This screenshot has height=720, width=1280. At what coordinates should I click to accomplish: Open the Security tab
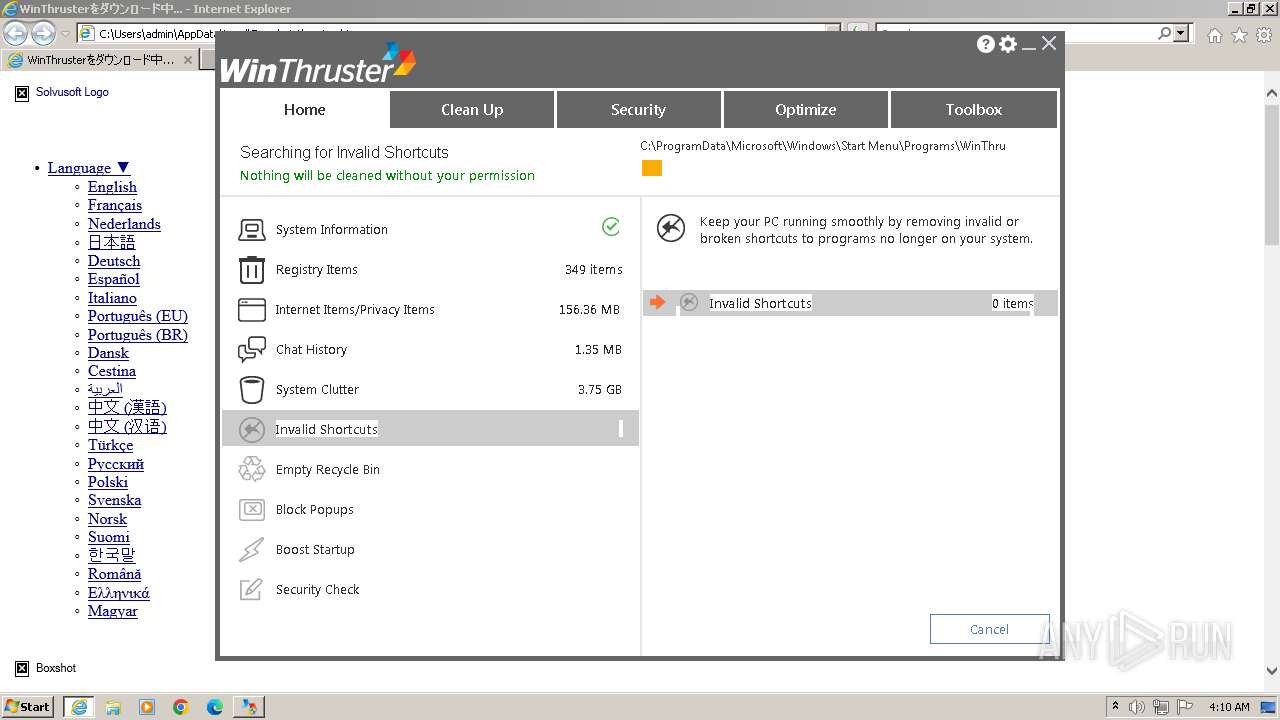[638, 110]
